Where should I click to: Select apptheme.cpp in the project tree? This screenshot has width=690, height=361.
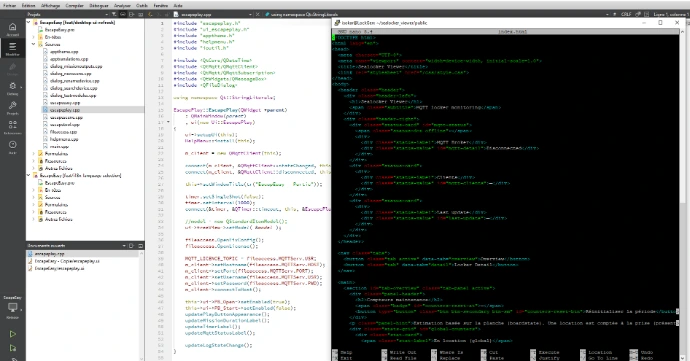(64, 52)
